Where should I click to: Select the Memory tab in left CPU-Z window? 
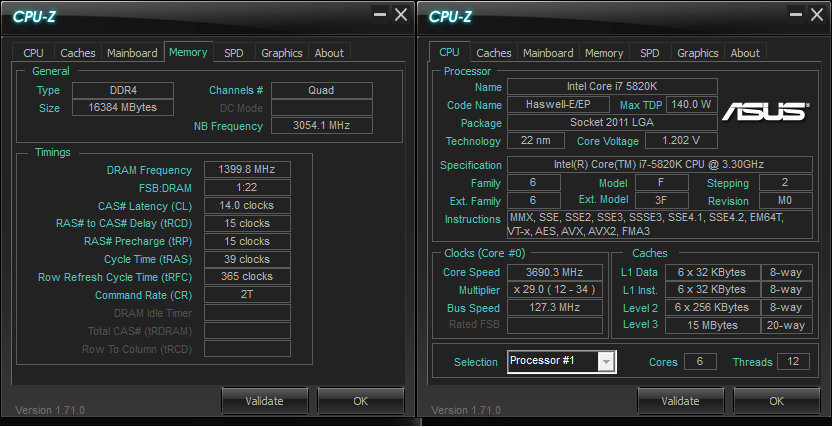(x=188, y=52)
